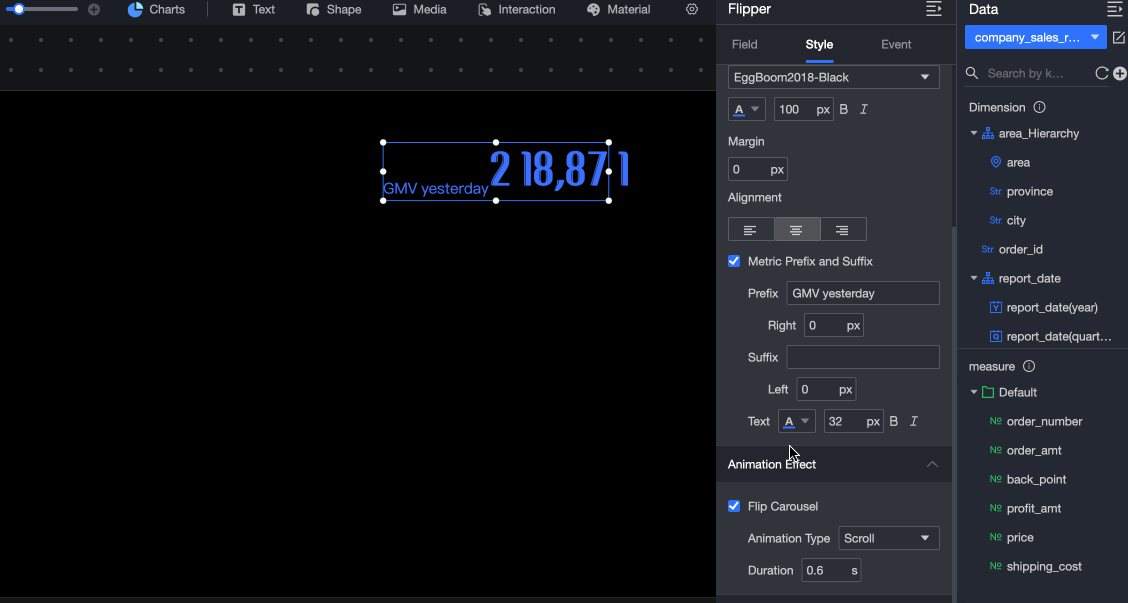The width and height of the screenshot is (1128, 603).
Task: Open the prefix Text color picker
Action: [796, 422]
